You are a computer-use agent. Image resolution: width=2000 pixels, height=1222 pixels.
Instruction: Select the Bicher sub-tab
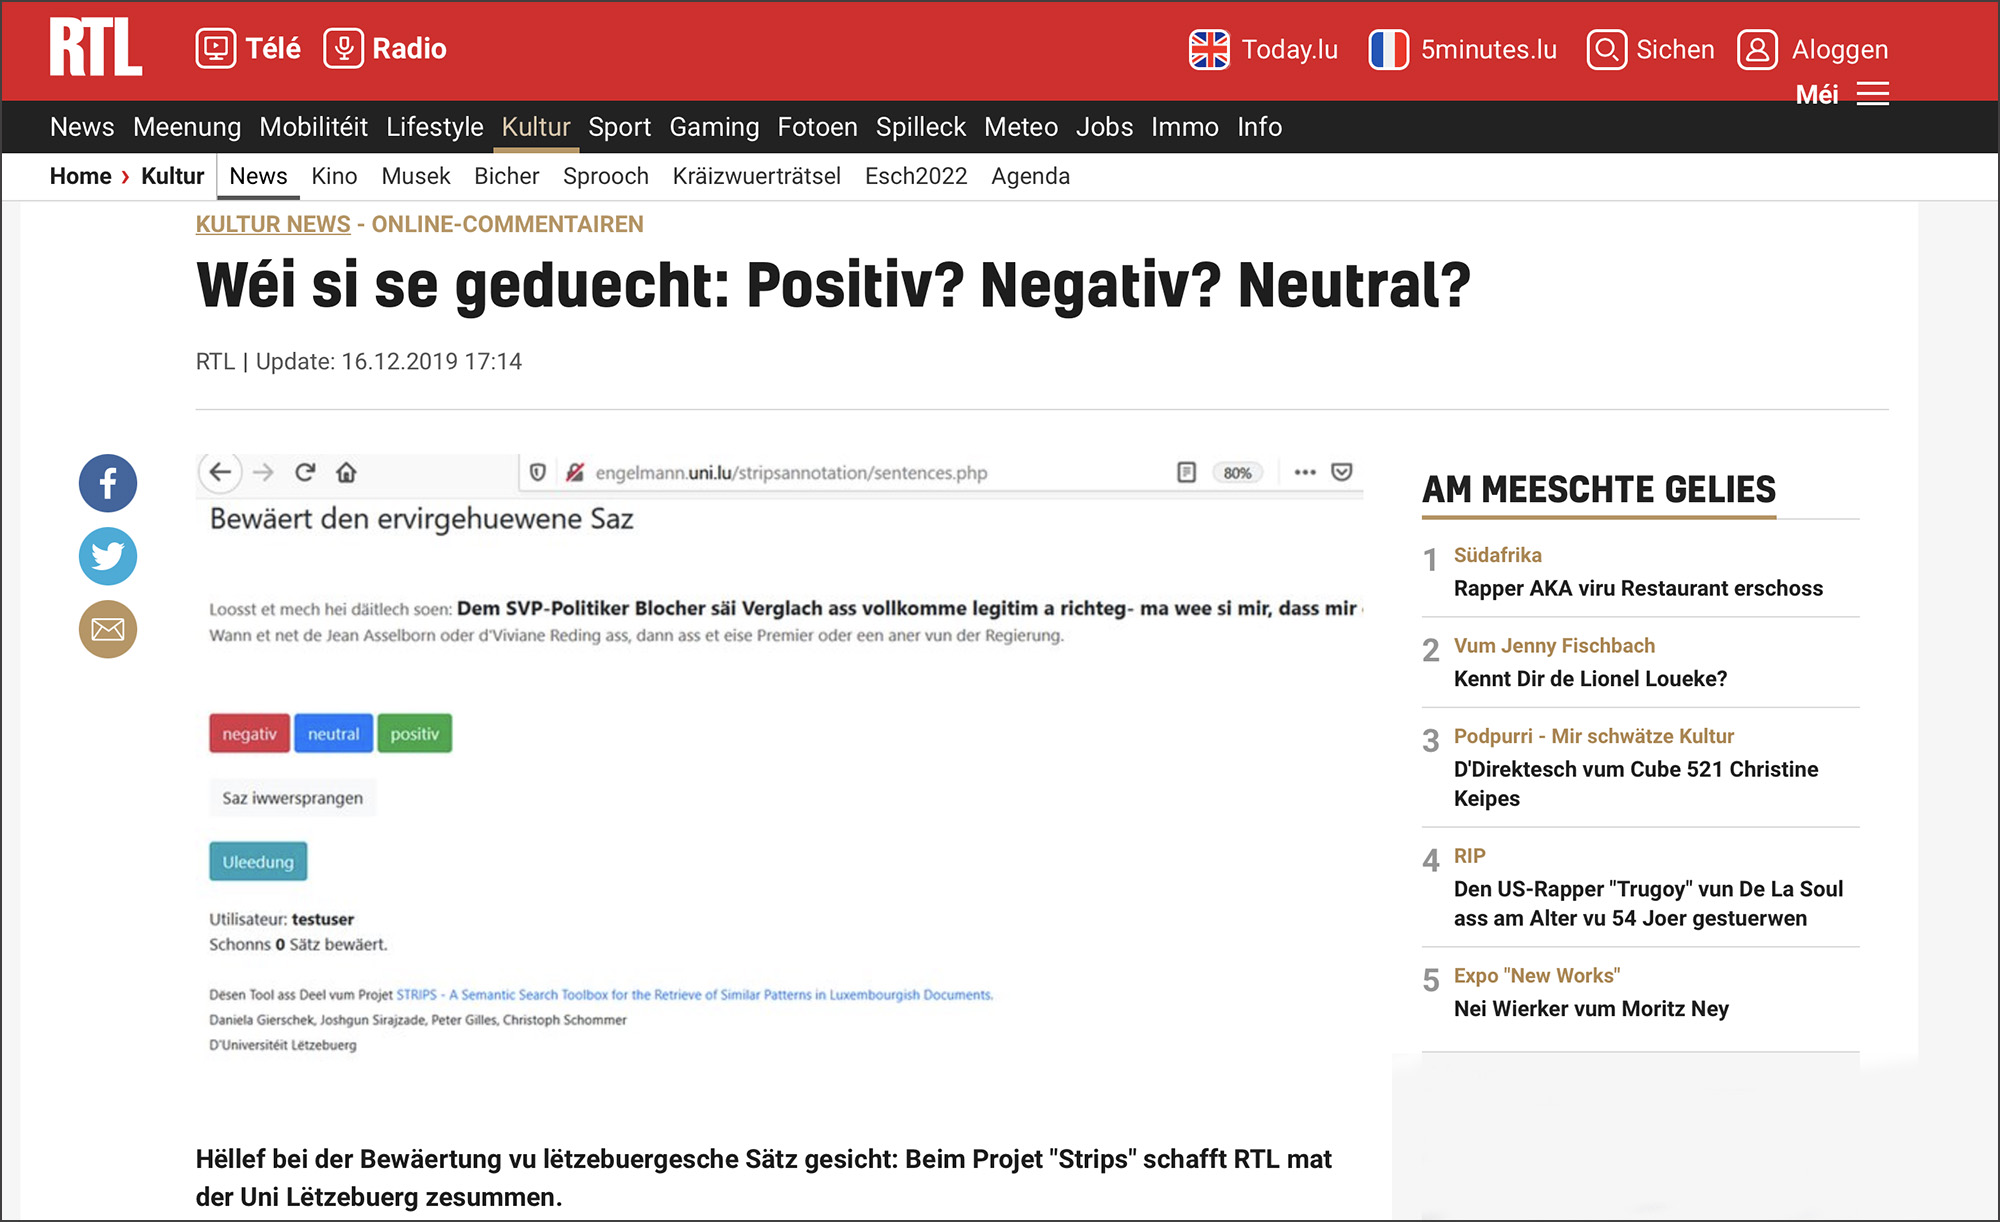pyautogui.click(x=506, y=176)
